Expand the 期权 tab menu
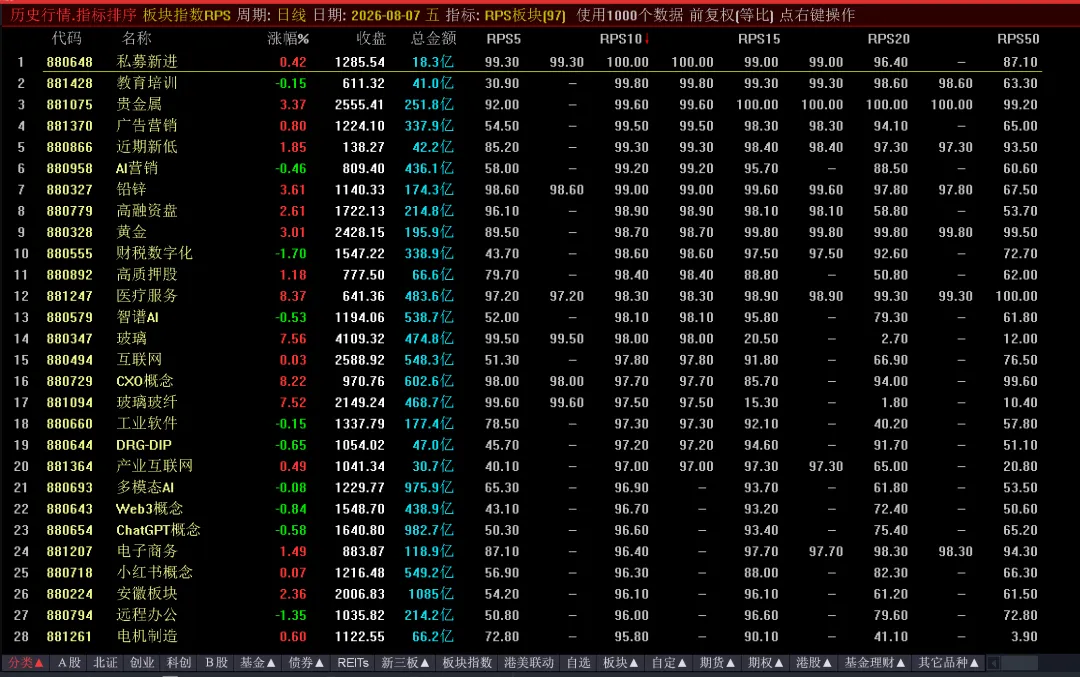This screenshot has height=677, width=1080. coord(765,663)
